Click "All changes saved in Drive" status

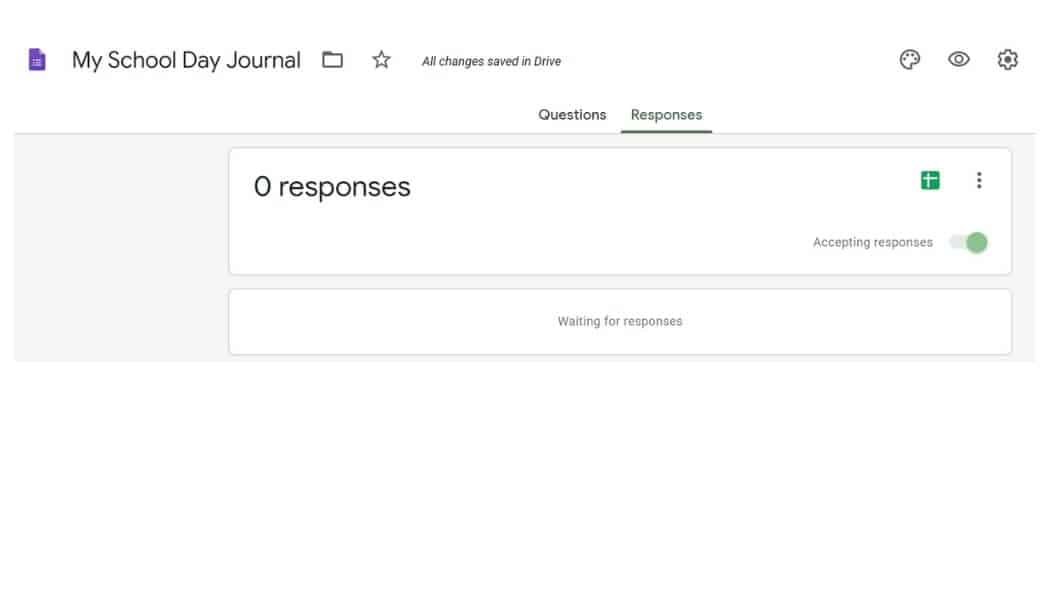pos(492,61)
